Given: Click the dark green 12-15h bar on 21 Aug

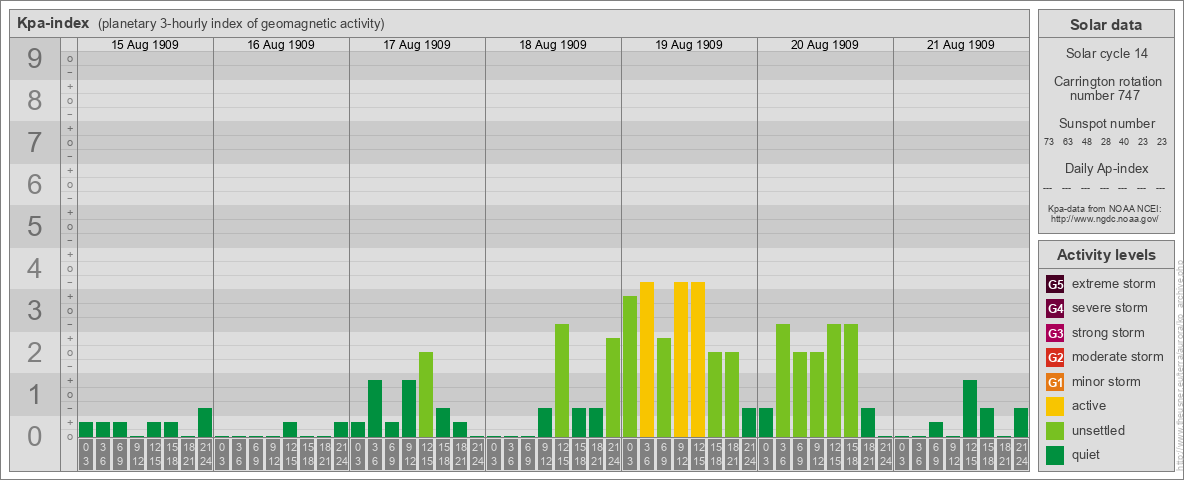Looking at the screenshot, I should [x=970, y=408].
